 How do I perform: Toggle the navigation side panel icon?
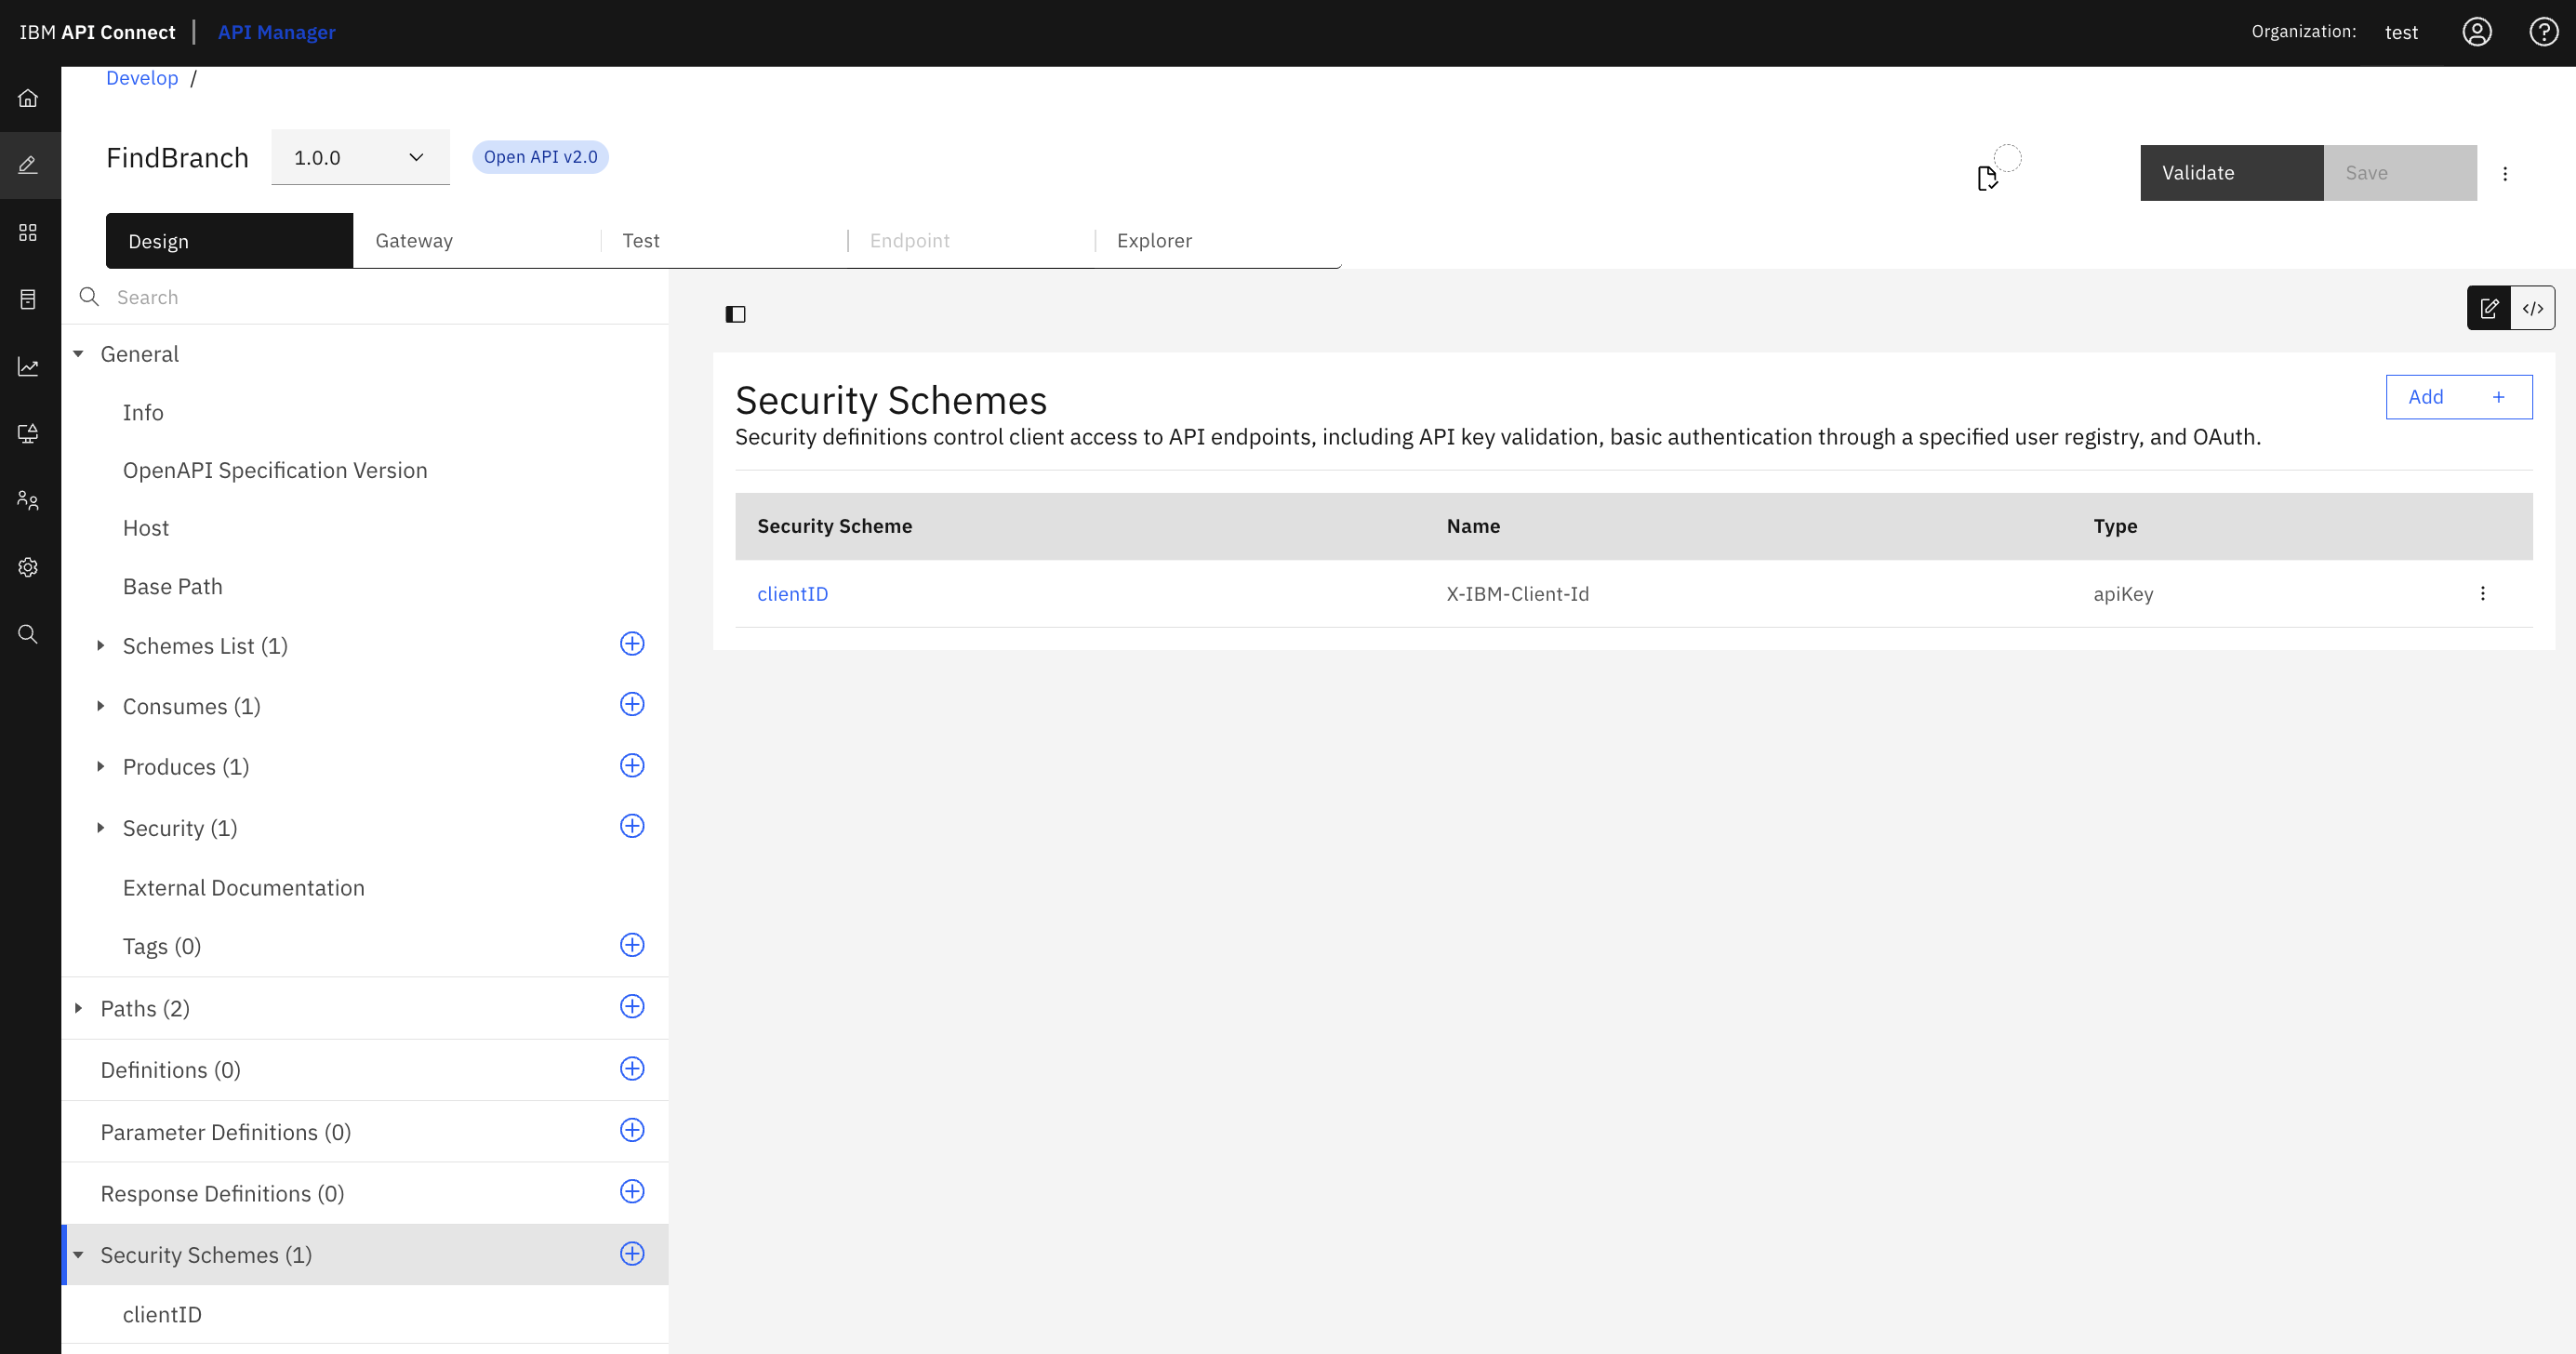coord(735,314)
